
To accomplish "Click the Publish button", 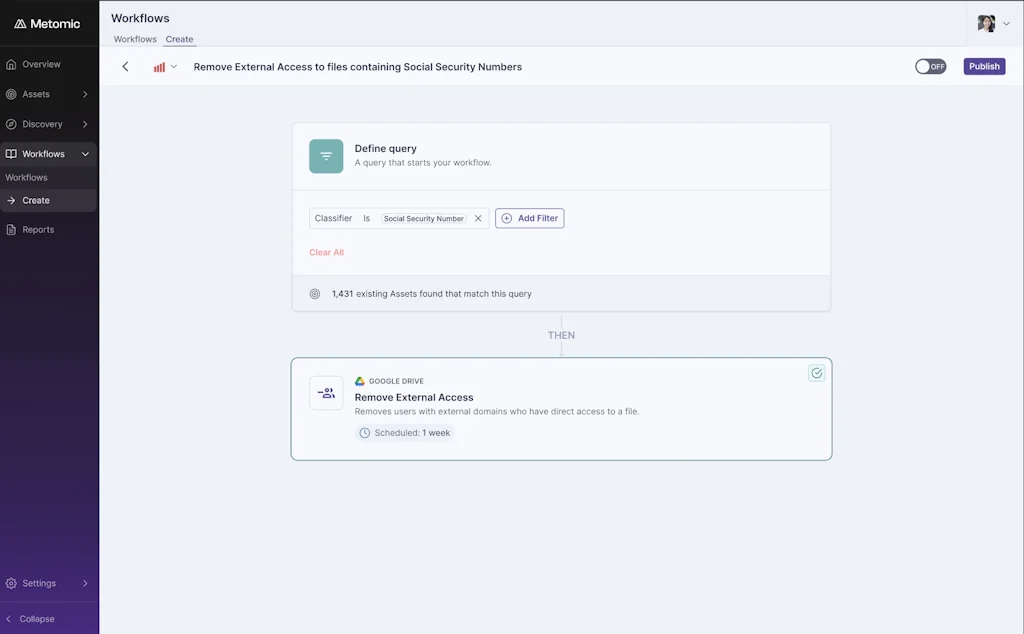I will pyautogui.click(x=984, y=66).
